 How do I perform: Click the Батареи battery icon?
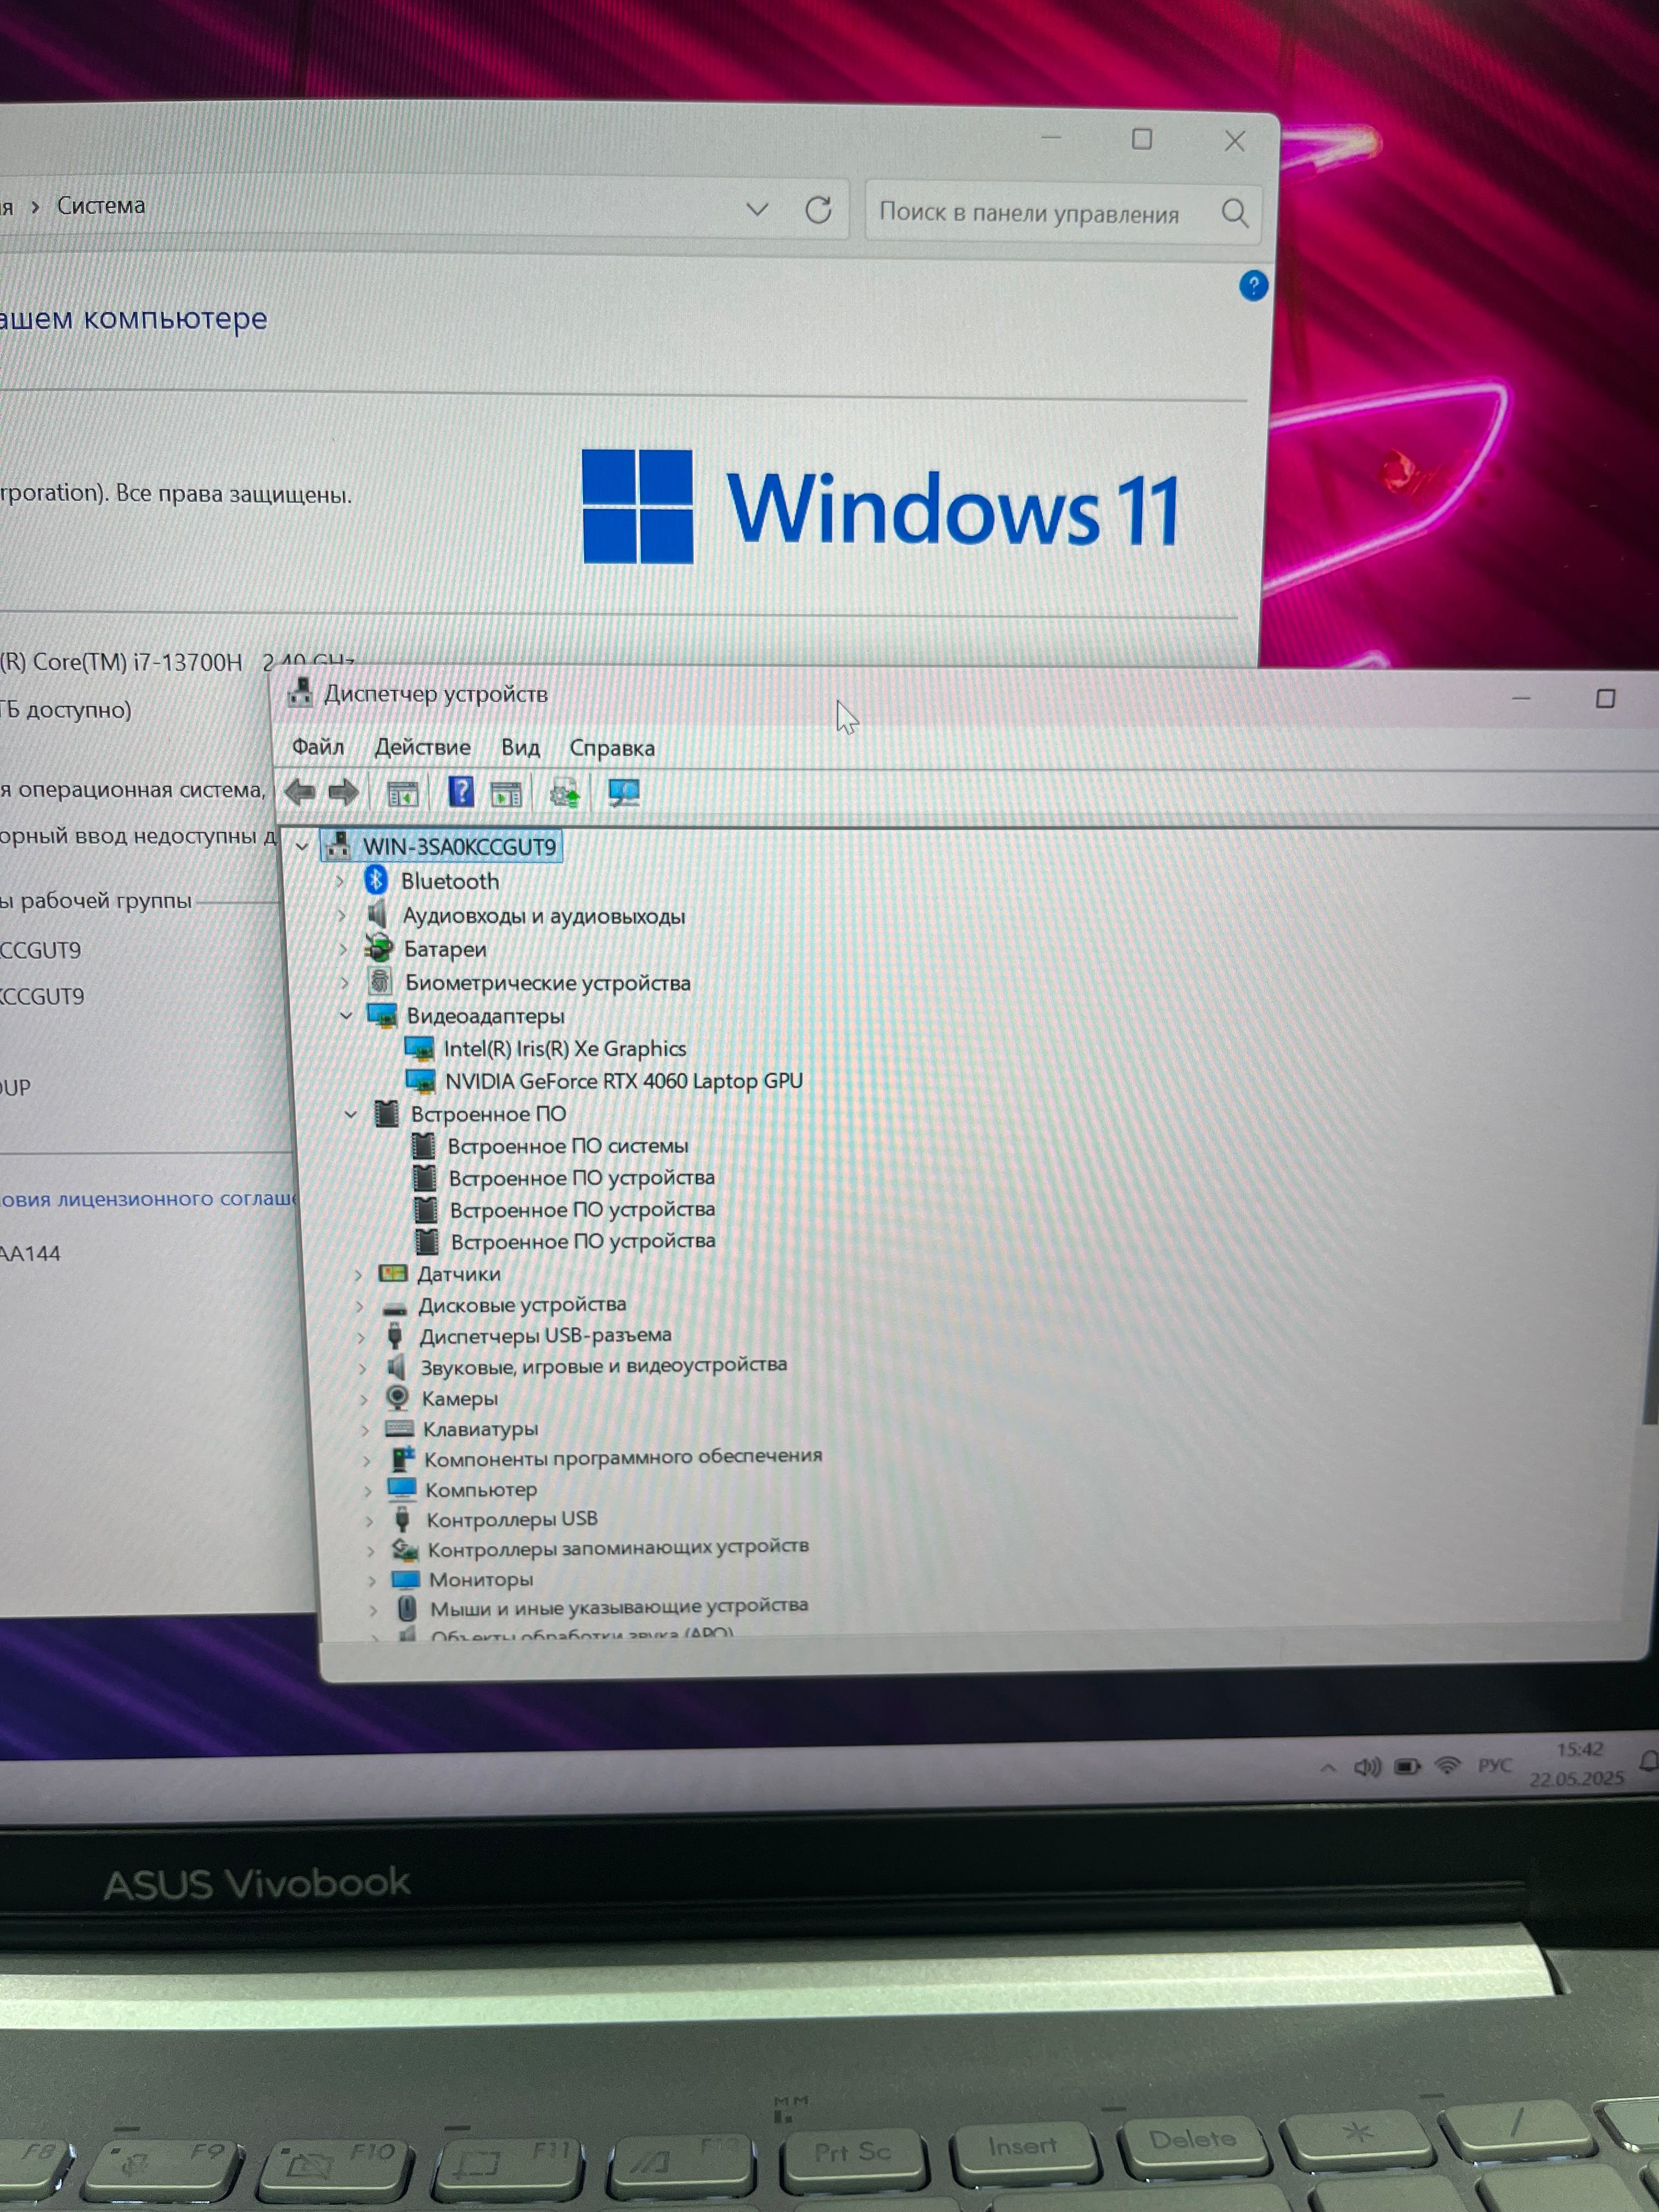click(378, 947)
